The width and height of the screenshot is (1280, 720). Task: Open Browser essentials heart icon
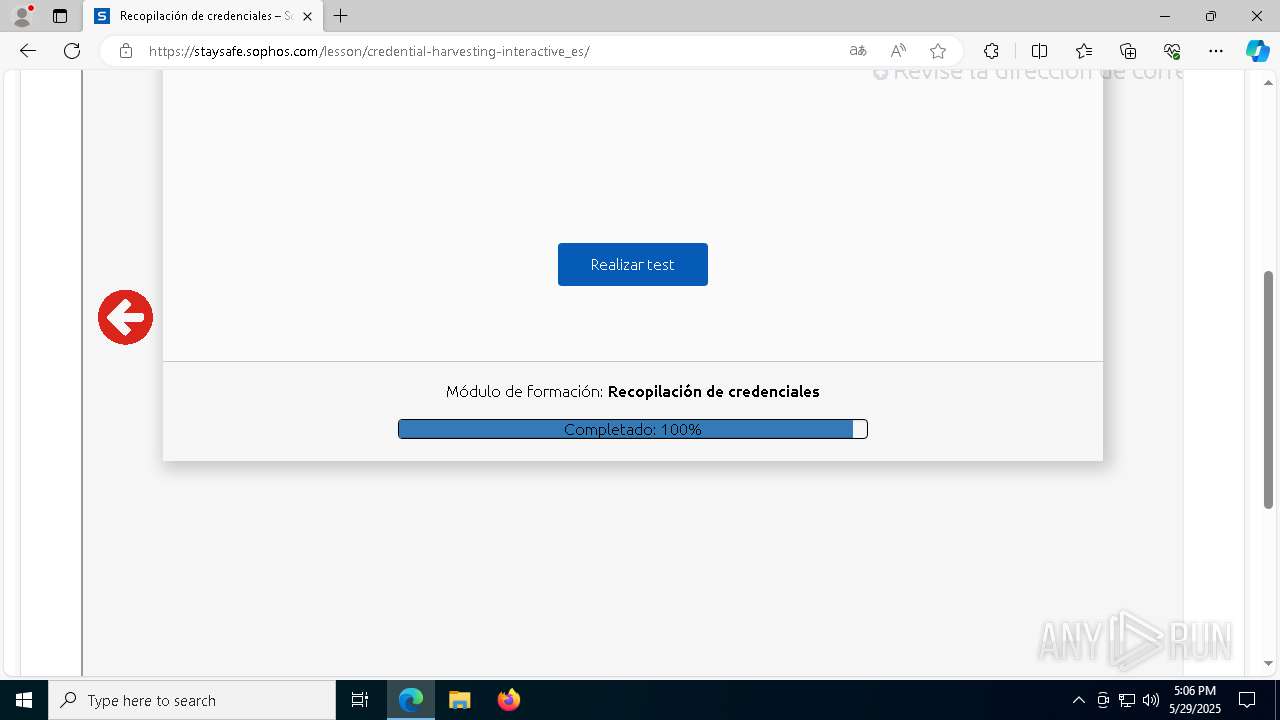click(1172, 51)
